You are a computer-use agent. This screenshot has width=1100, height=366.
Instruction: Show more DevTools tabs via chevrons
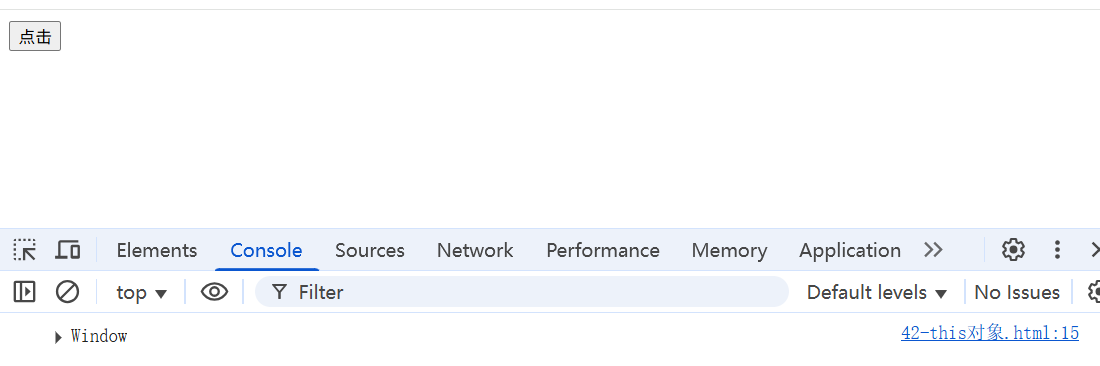tap(933, 250)
